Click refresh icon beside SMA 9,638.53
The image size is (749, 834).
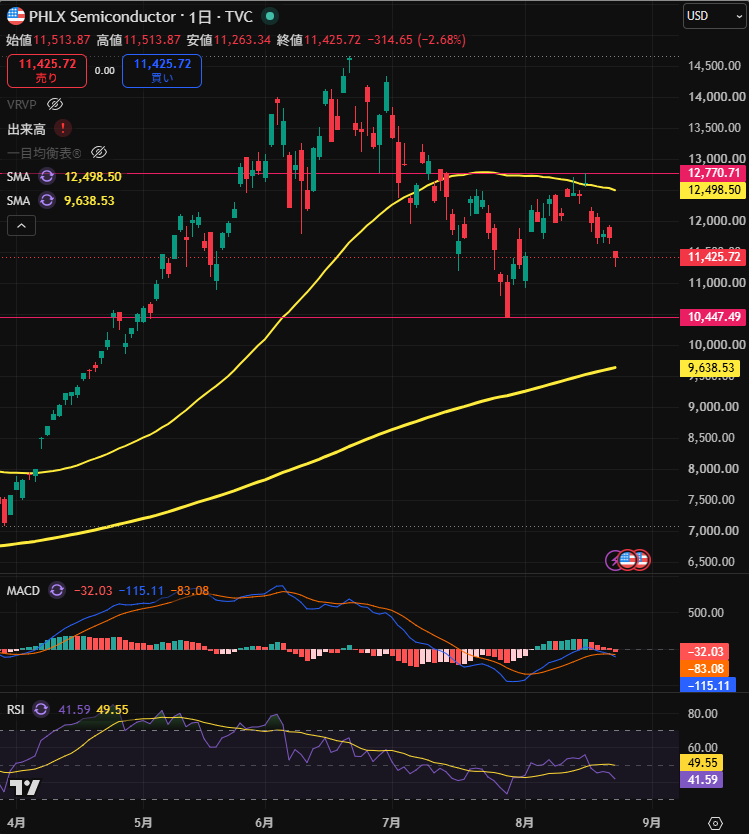(x=47, y=200)
